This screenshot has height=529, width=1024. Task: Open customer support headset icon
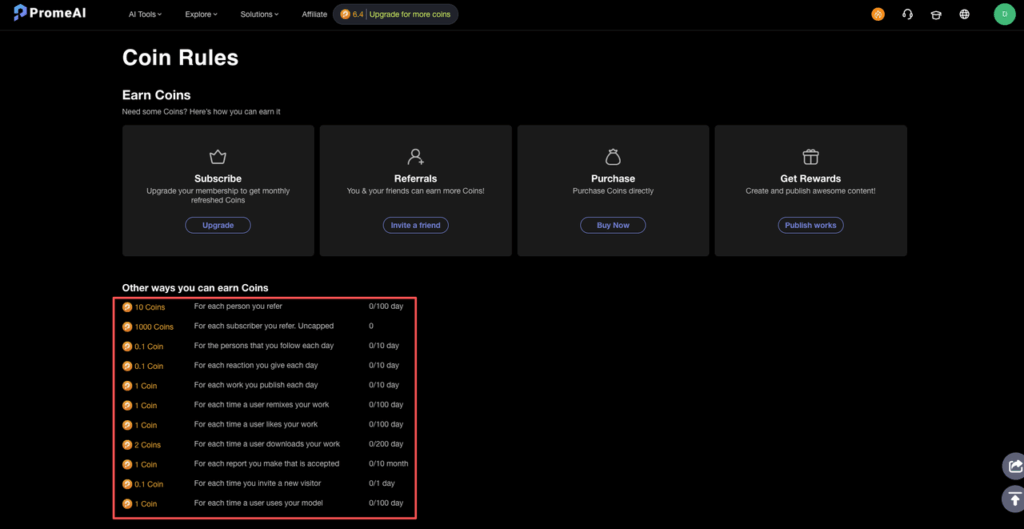907,14
